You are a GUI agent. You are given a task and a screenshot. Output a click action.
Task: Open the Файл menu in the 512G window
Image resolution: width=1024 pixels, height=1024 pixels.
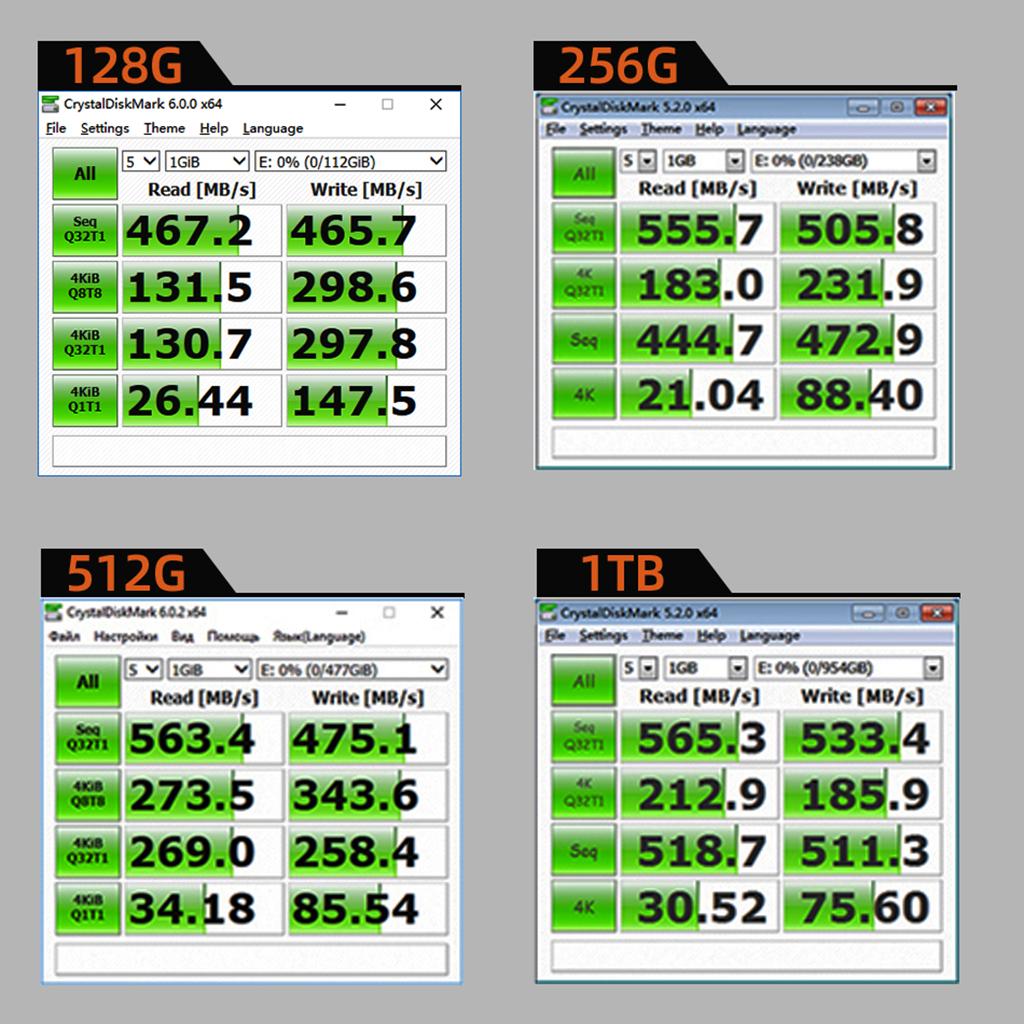coord(64,636)
